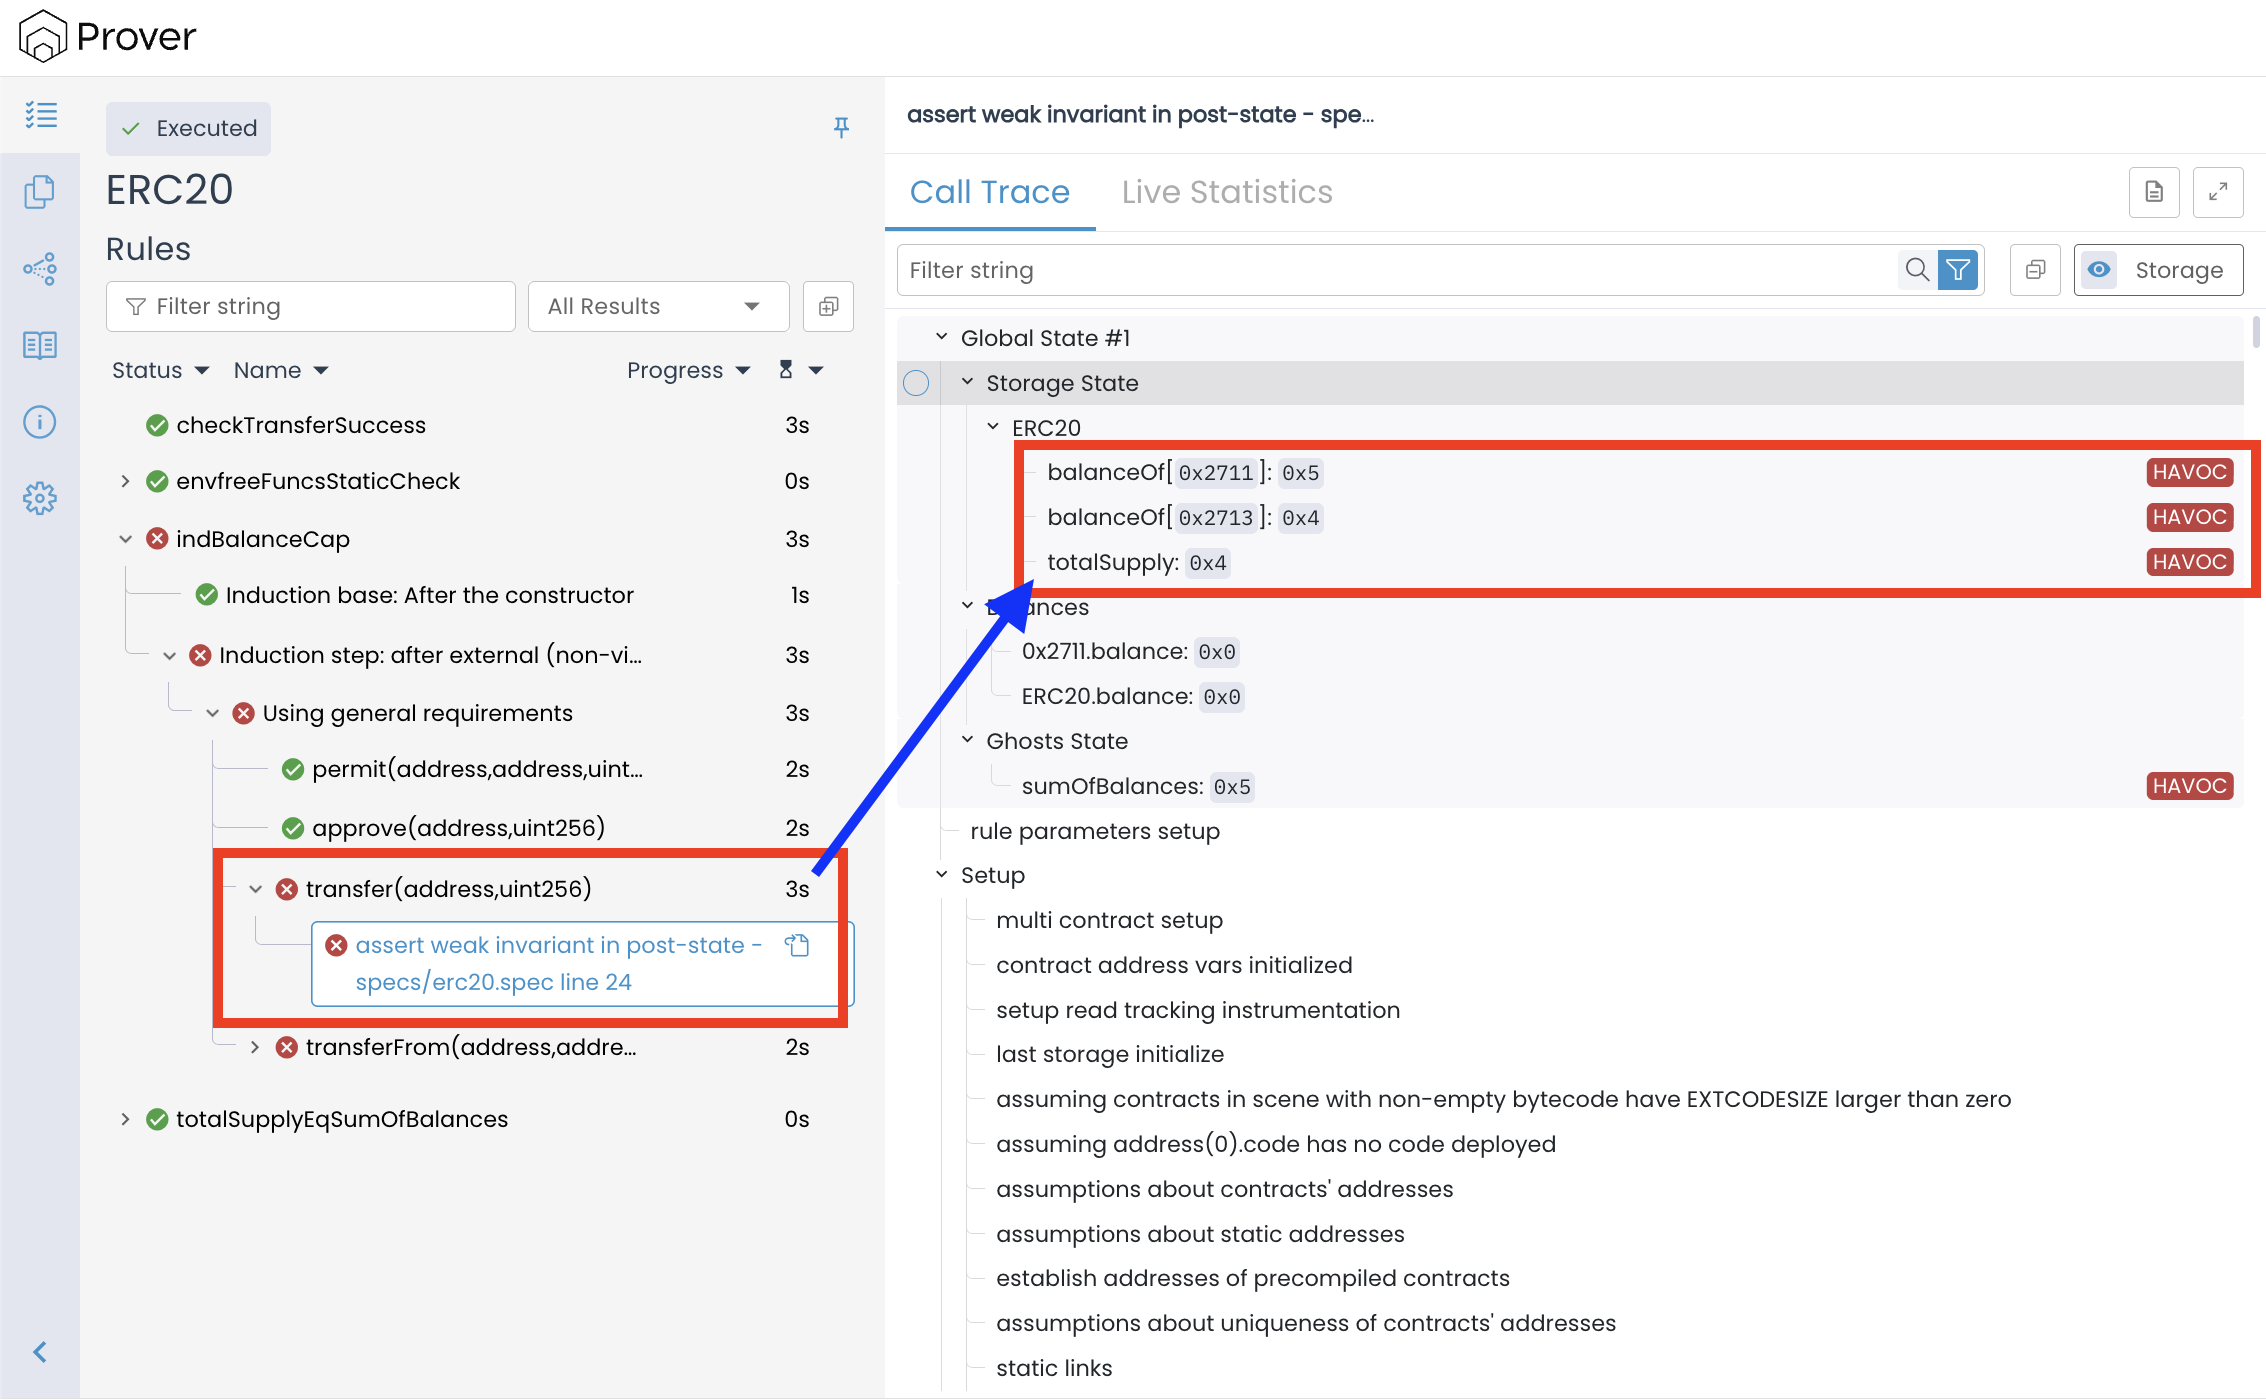Click the document icon near Call Trace tabs
The width and height of the screenshot is (2266, 1400).
click(2154, 191)
